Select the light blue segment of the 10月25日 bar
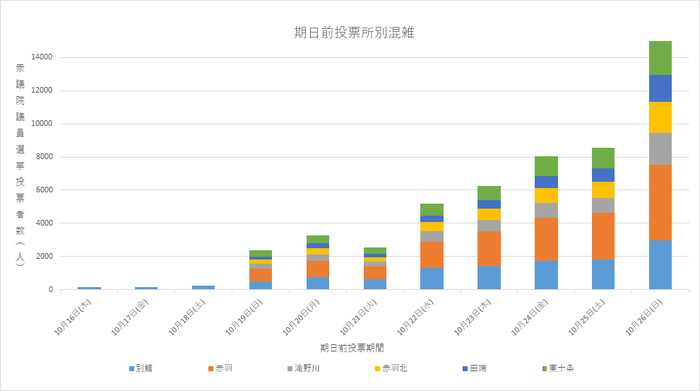This screenshot has width=700, height=391. pyautogui.click(x=603, y=275)
